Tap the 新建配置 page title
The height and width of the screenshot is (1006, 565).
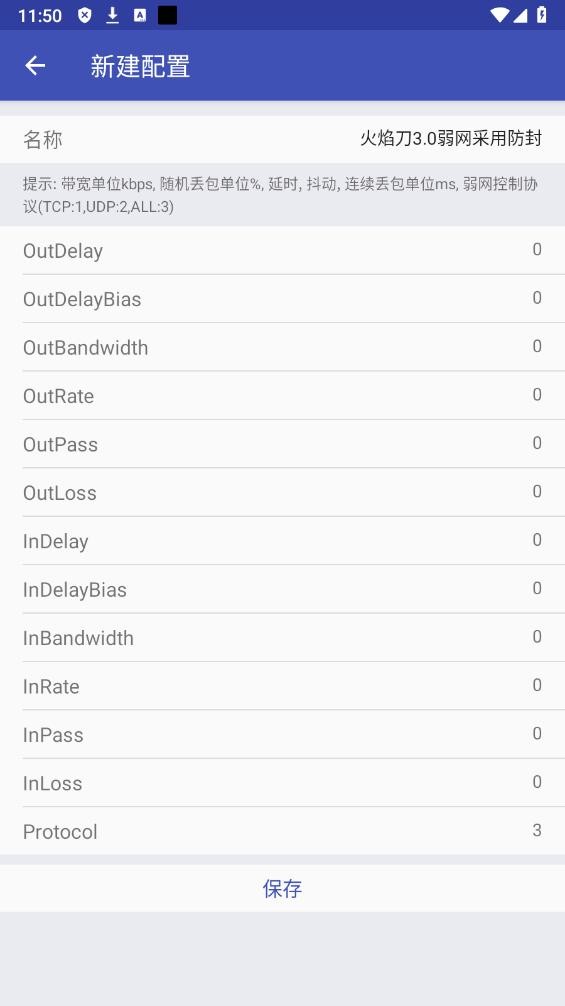point(140,66)
